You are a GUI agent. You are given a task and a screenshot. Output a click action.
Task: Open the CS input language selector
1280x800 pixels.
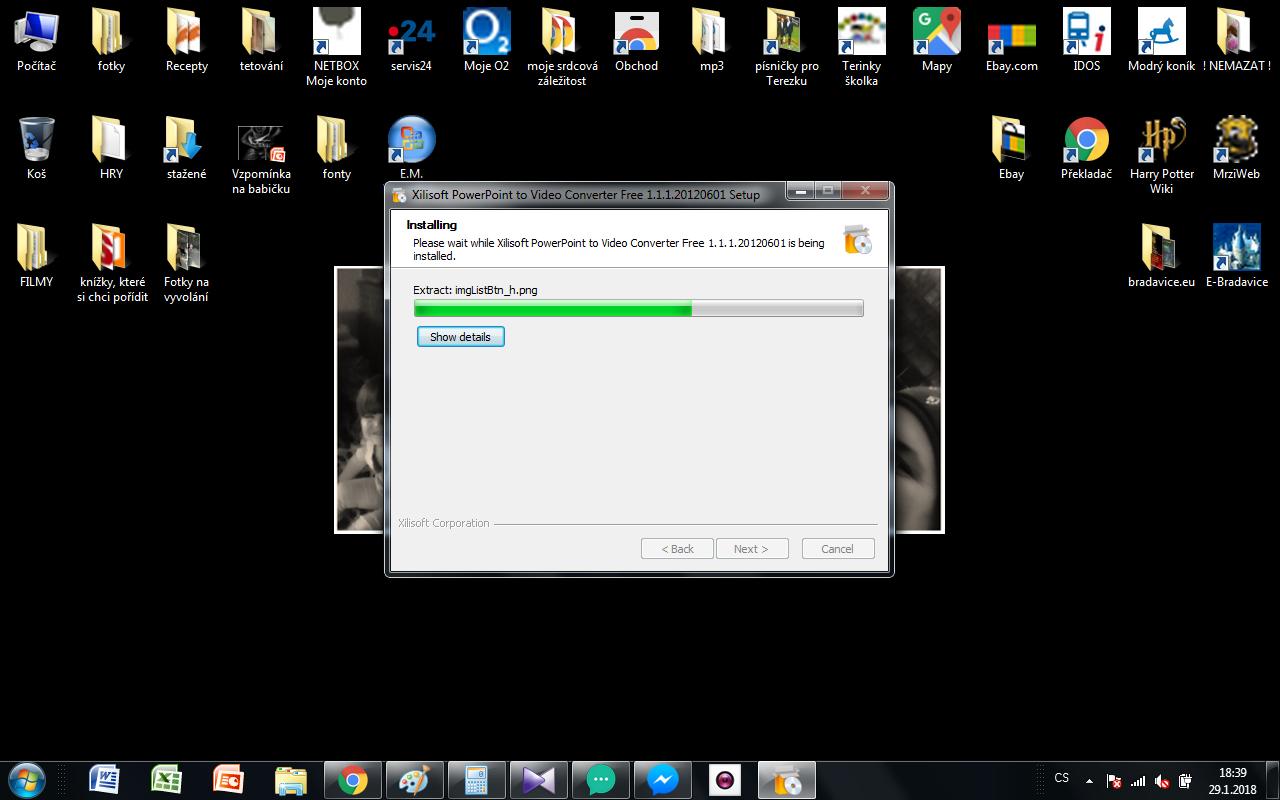[x=1061, y=778]
